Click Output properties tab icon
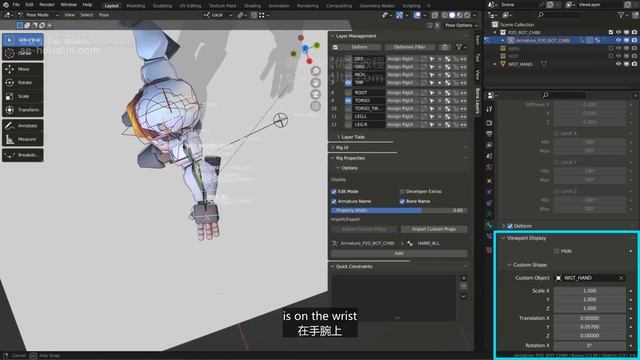Image resolution: width=640 pixels, height=360 pixels. click(x=489, y=134)
